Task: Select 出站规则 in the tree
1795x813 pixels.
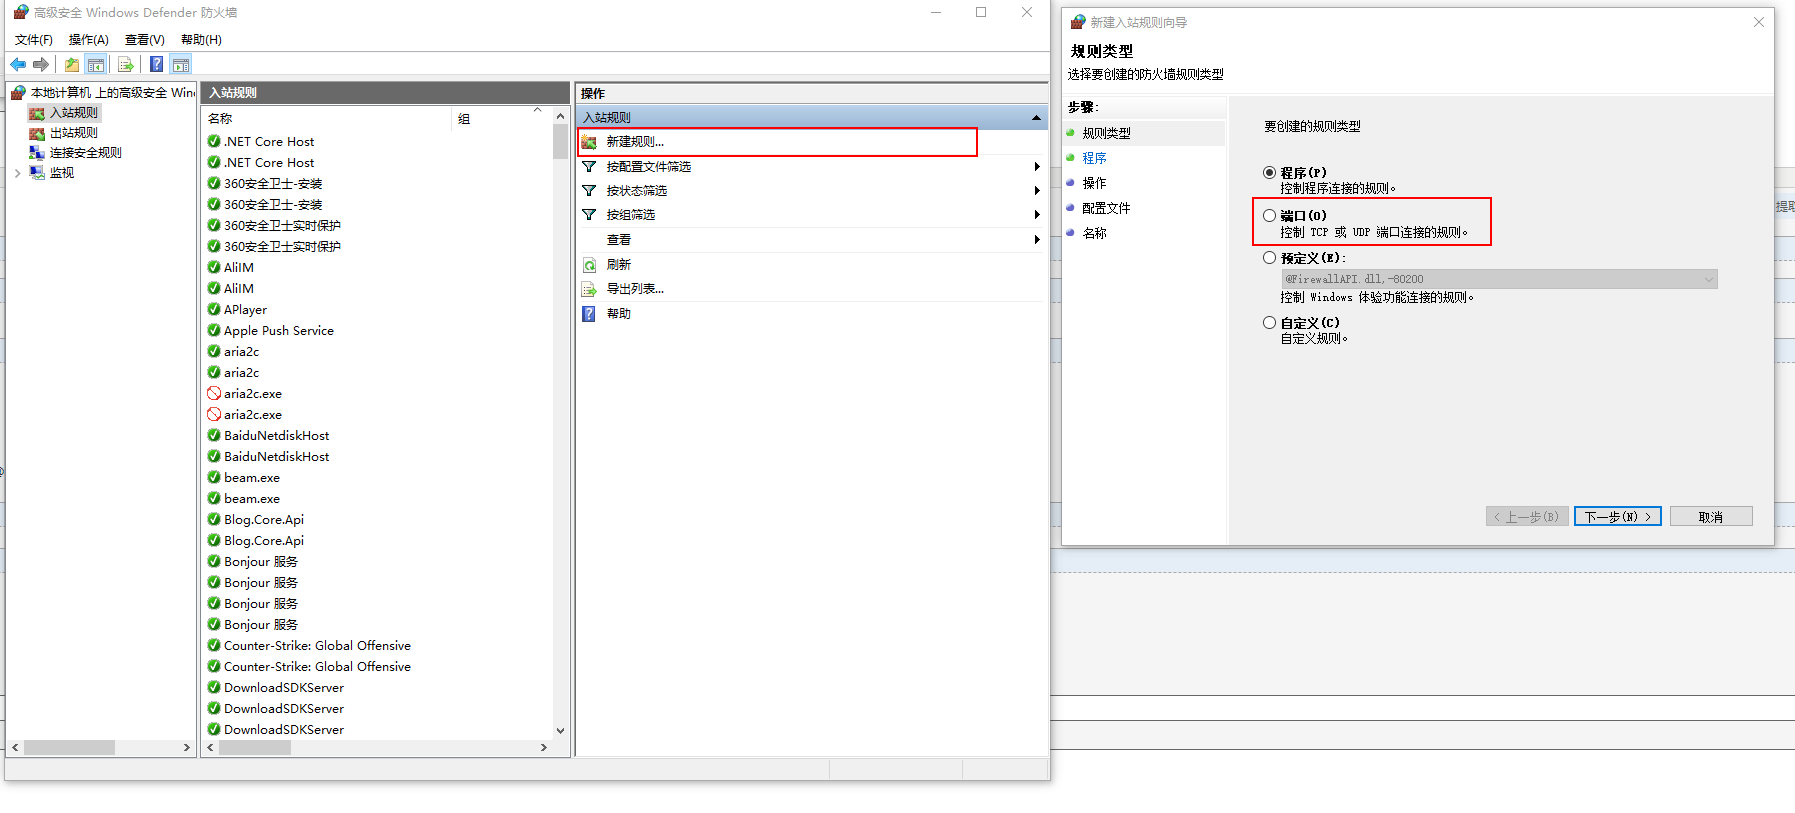Action: pos(74,133)
